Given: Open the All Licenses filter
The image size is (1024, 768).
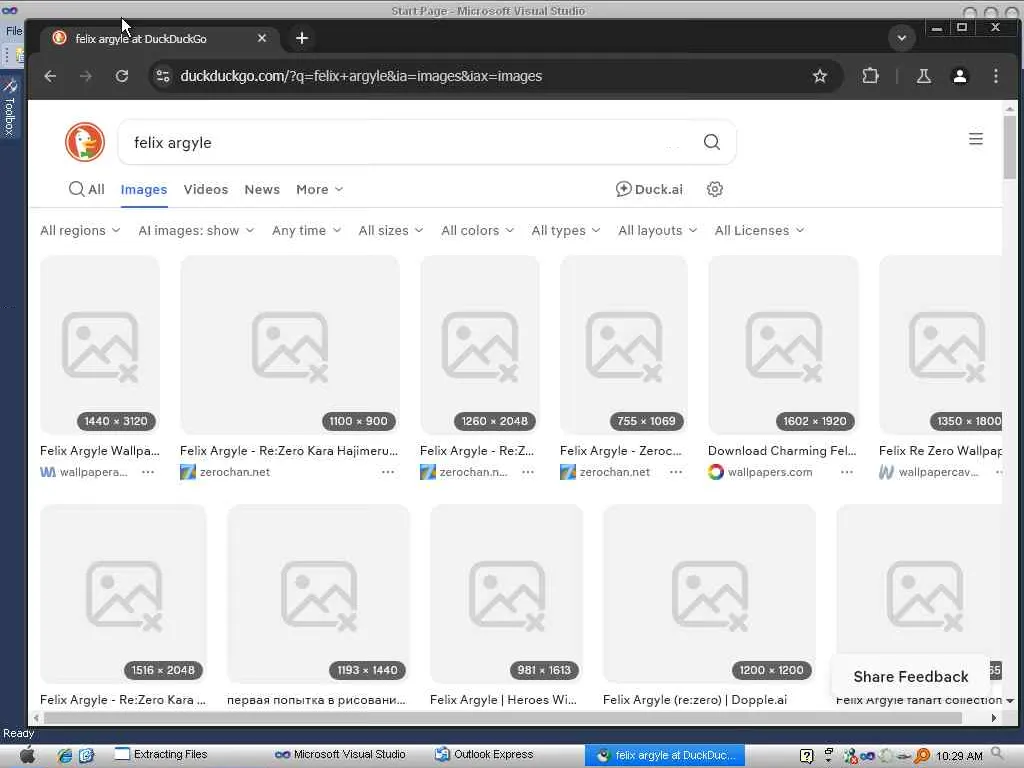Looking at the screenshot, I should pyautogui.click(x=759, y=231).
